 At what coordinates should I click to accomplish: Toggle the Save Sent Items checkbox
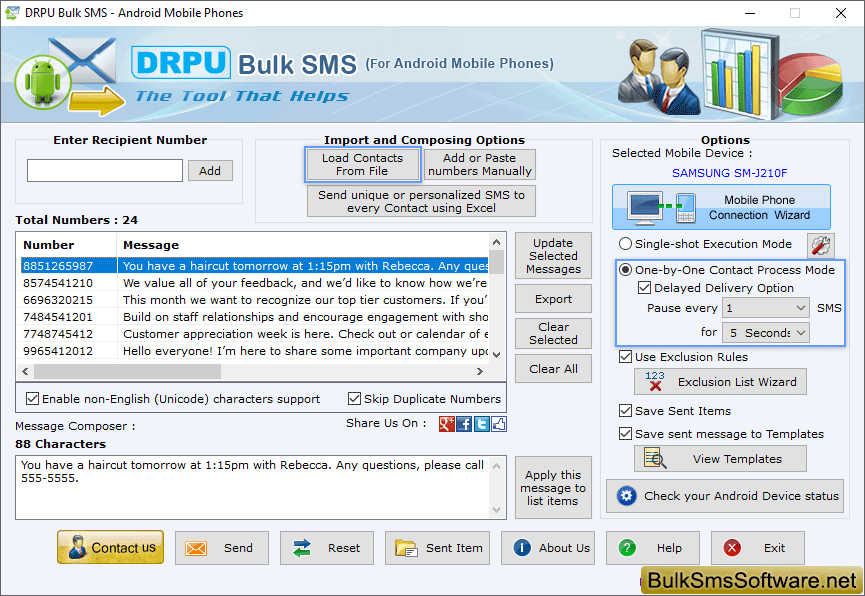tap(625, 411)
